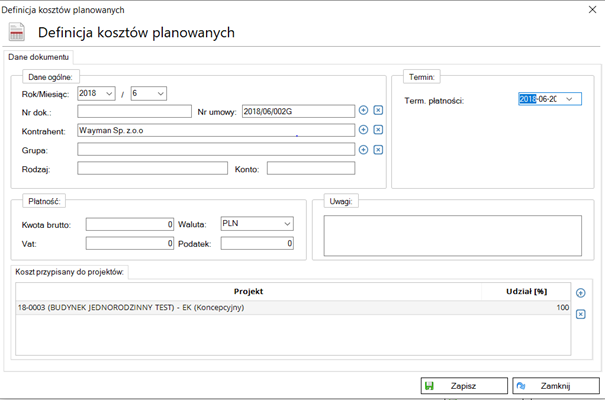Open the Term. płatności date picker dropdown
Screen dimensions: 605x400
(569, 99)
